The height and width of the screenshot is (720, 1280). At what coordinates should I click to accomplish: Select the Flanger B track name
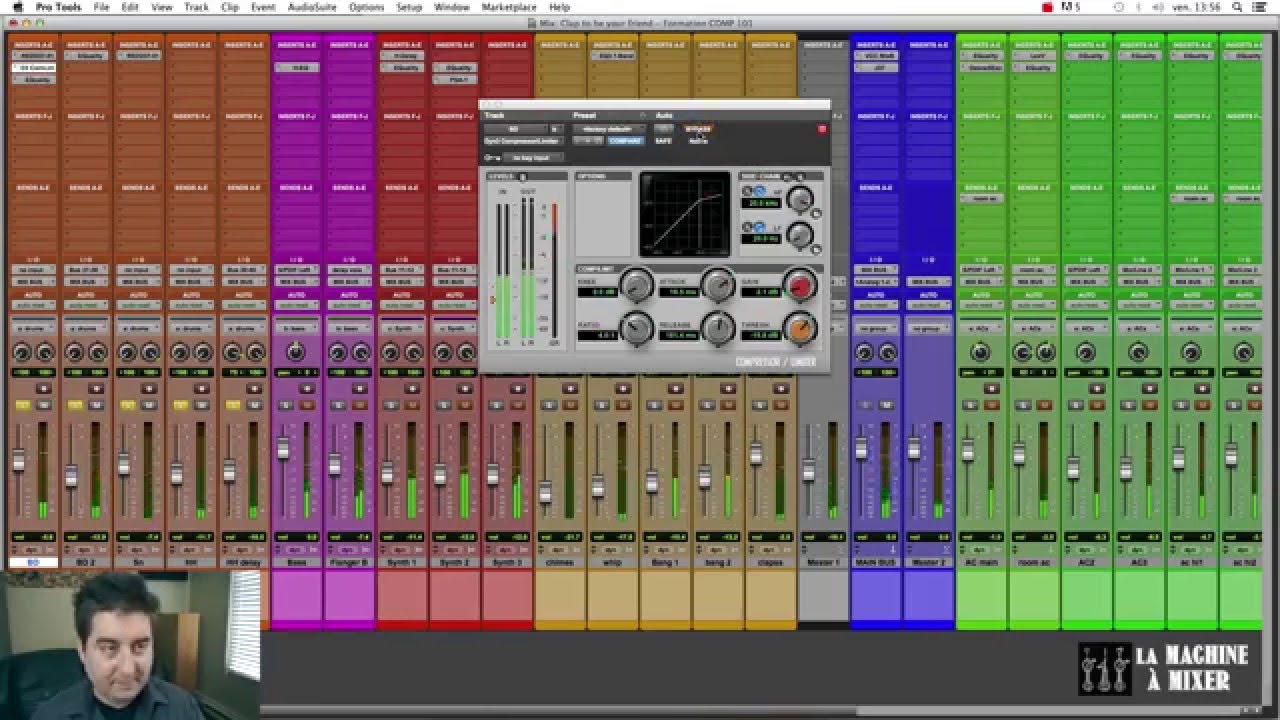349,562
